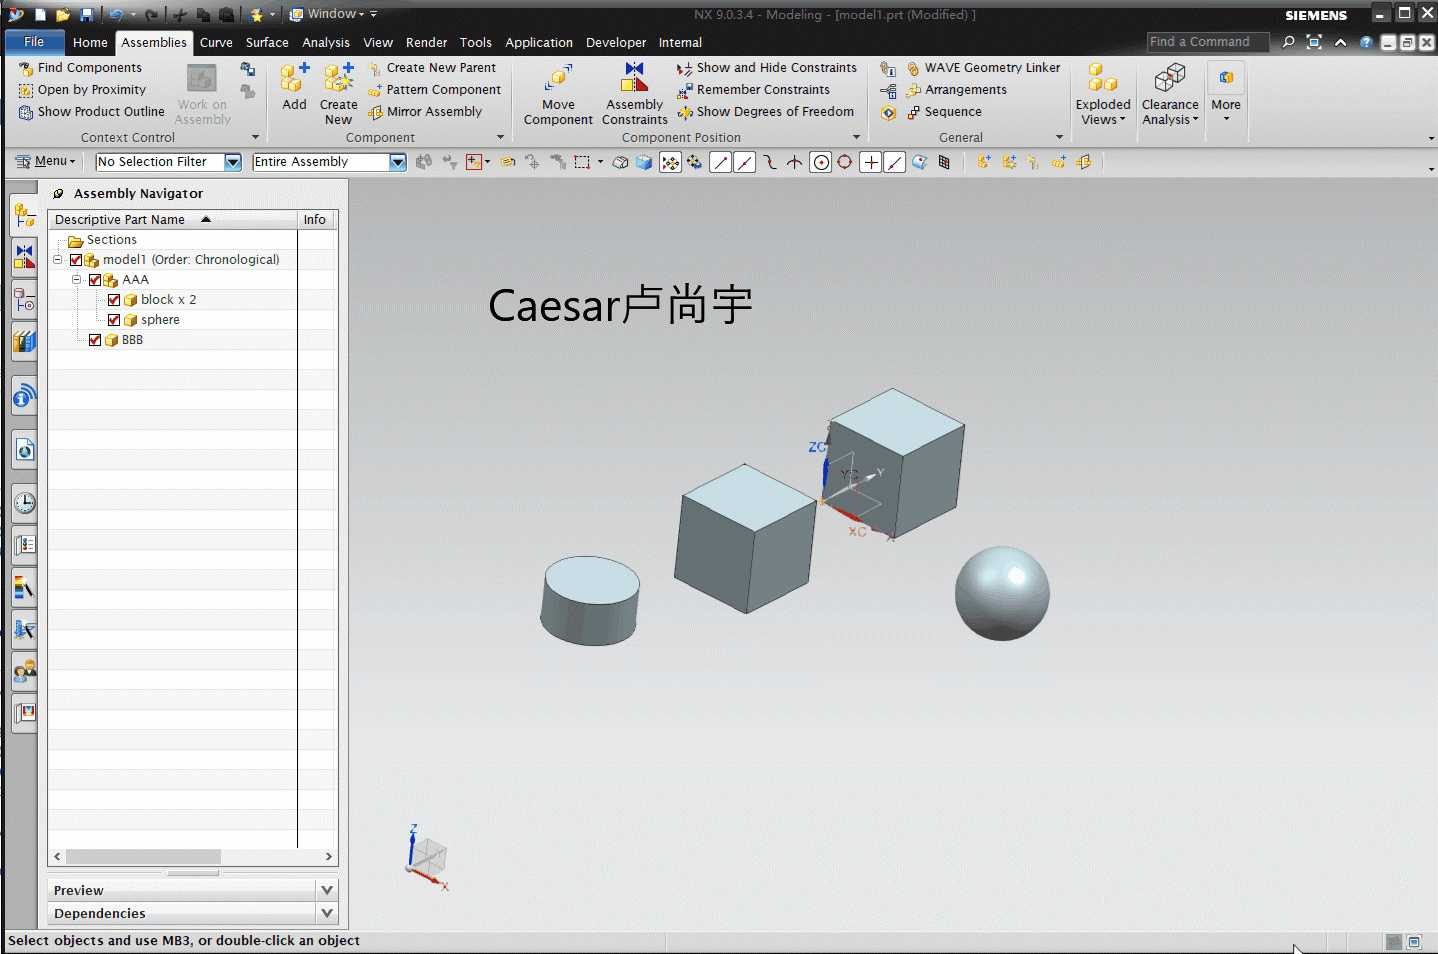Click Mirror Assembly
The height and width of the screenshot is (954, 1438).
click(x=425, y=112)
